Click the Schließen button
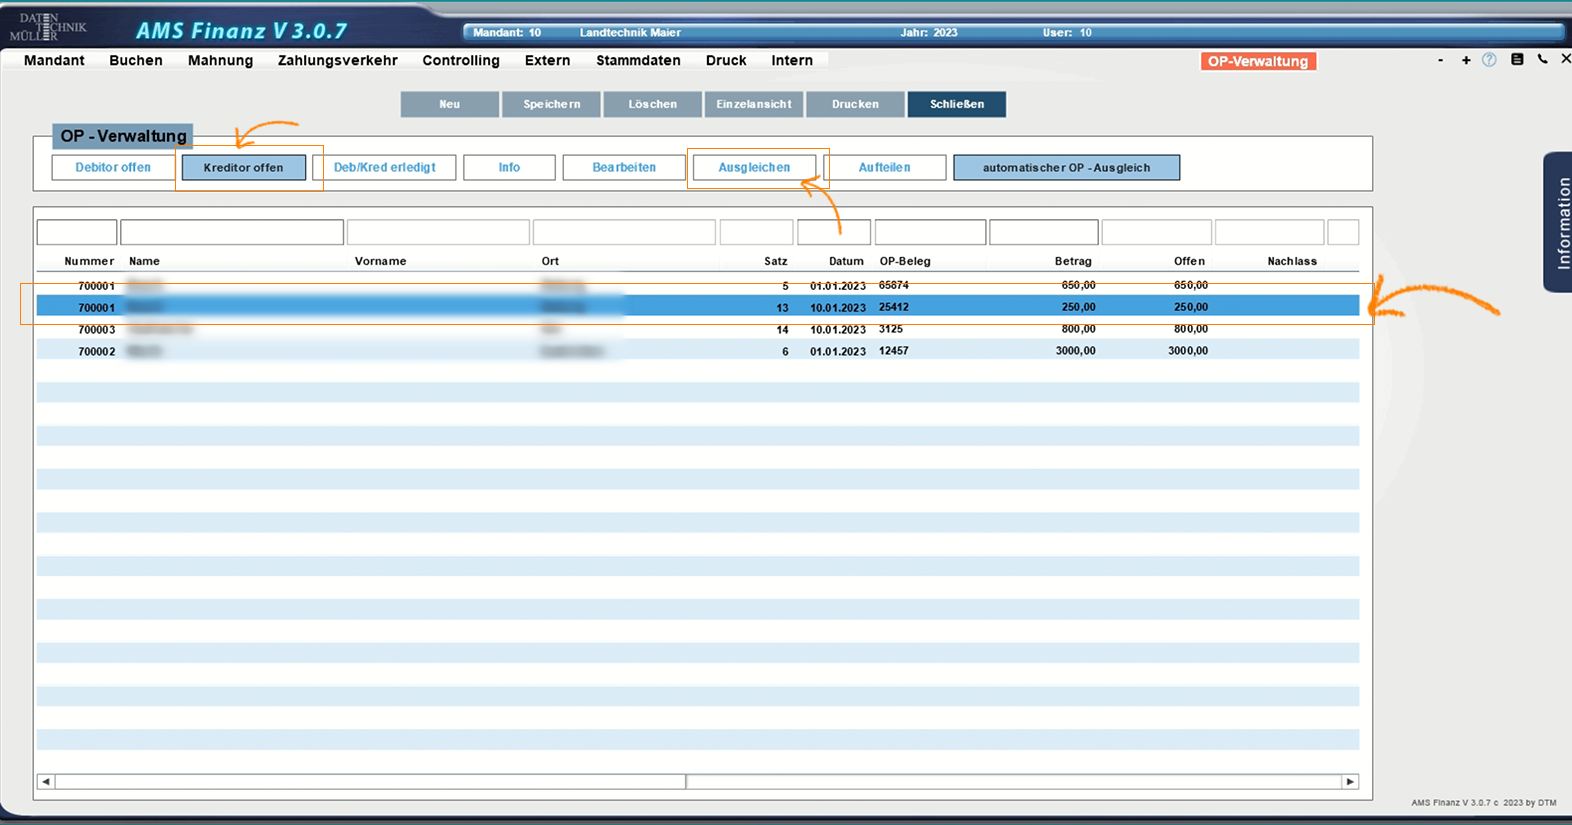1572x825 pixels. pos(956,104)
